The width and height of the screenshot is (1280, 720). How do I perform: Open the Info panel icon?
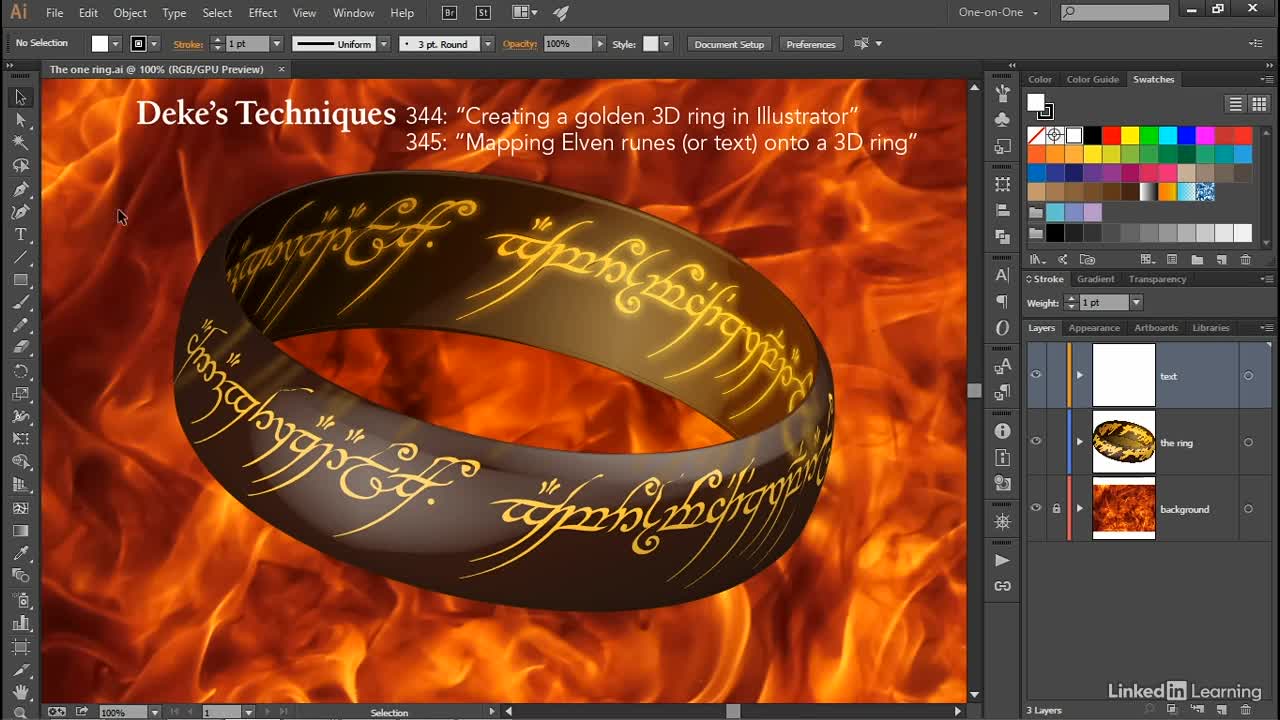point(1003,431)
